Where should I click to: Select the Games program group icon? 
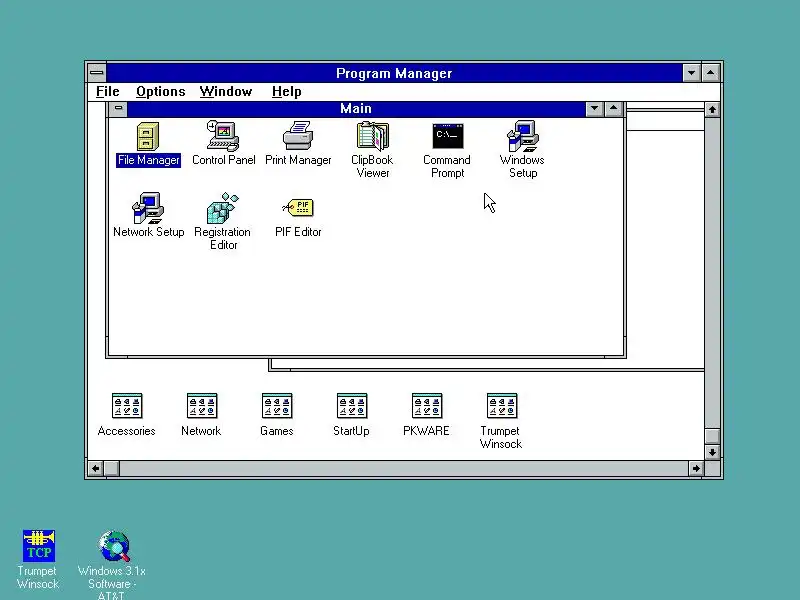(x=277, y=406)
